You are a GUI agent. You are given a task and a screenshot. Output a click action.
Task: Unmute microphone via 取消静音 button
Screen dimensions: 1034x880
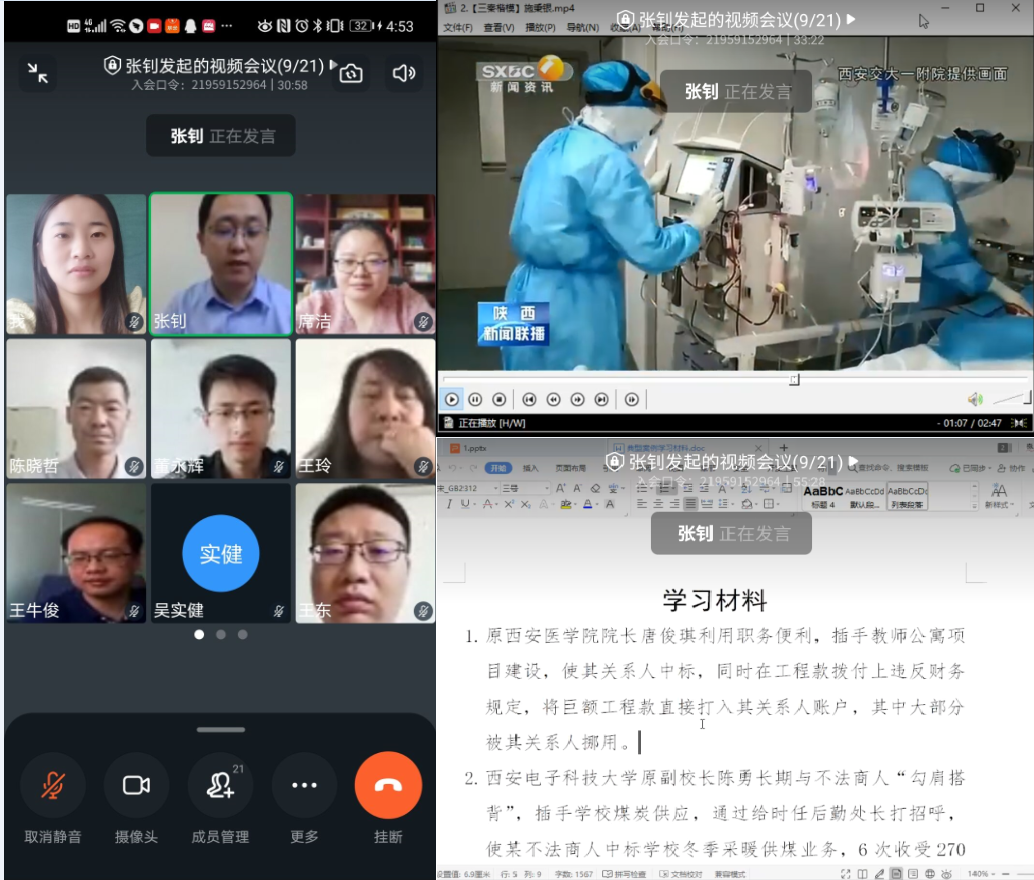(x=53, y=785)
